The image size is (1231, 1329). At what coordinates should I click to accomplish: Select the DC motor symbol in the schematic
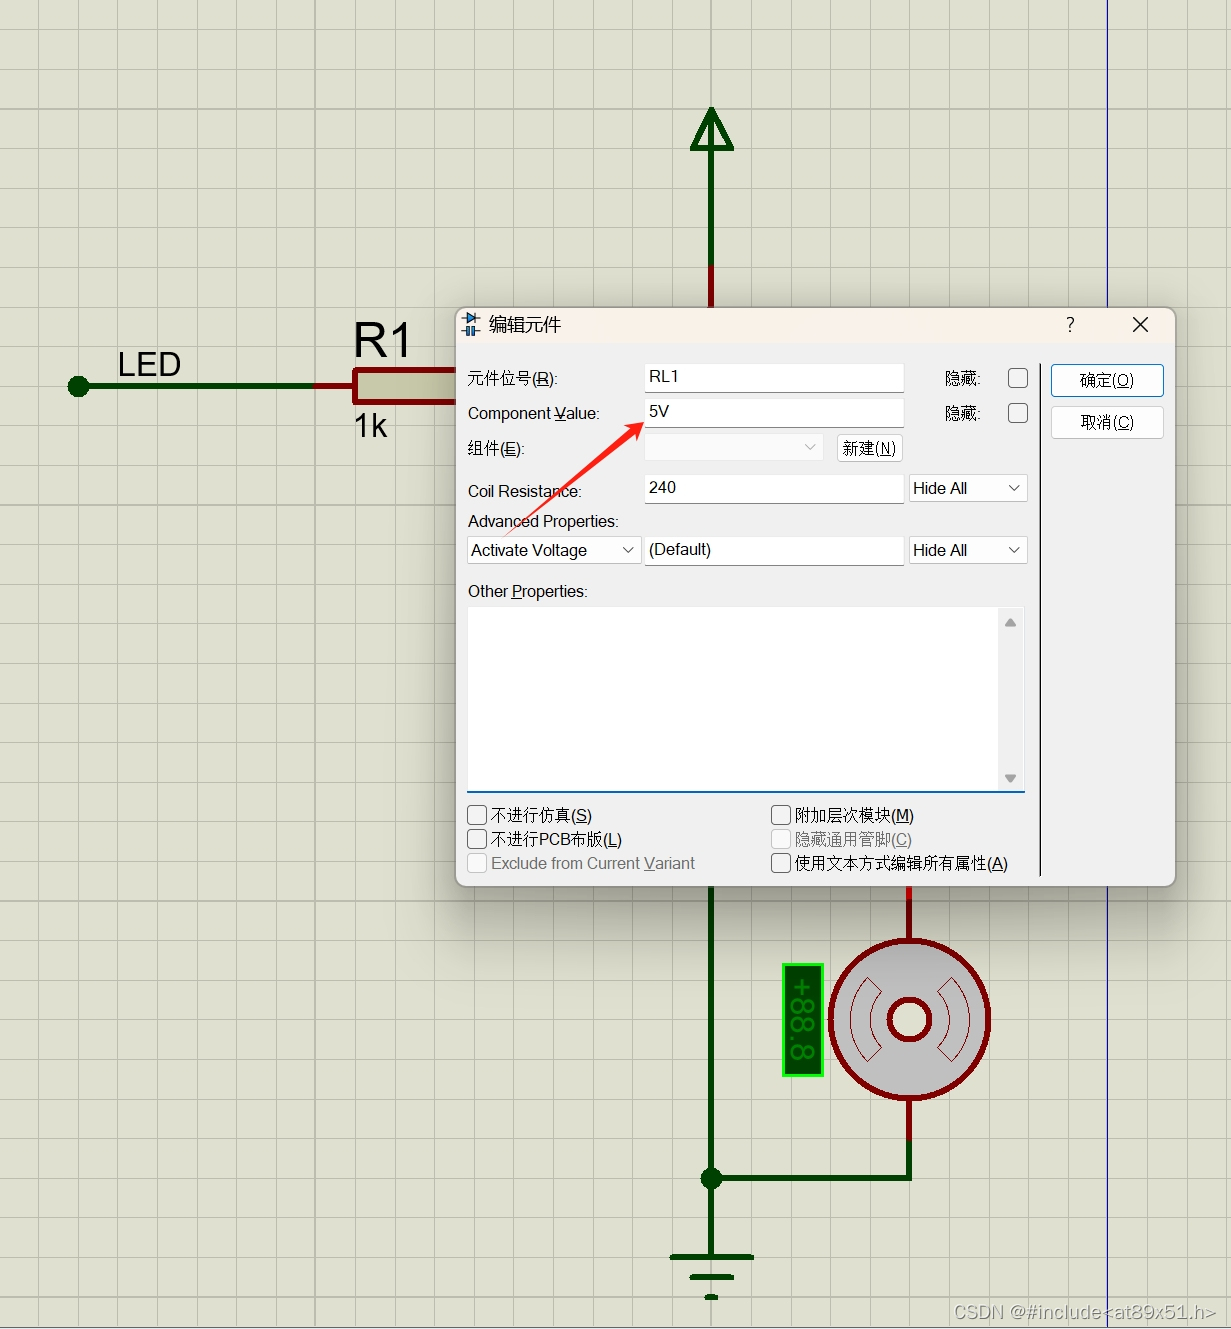click(x=909, y=1020)
